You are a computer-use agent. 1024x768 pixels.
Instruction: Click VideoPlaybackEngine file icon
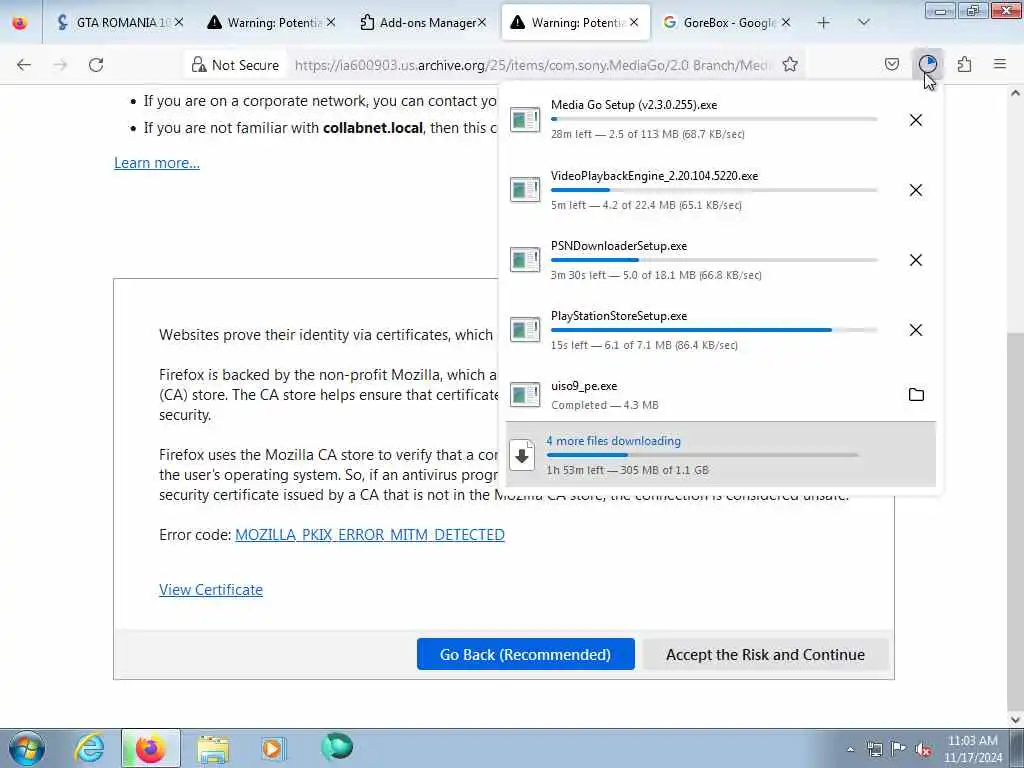[525, 189]
